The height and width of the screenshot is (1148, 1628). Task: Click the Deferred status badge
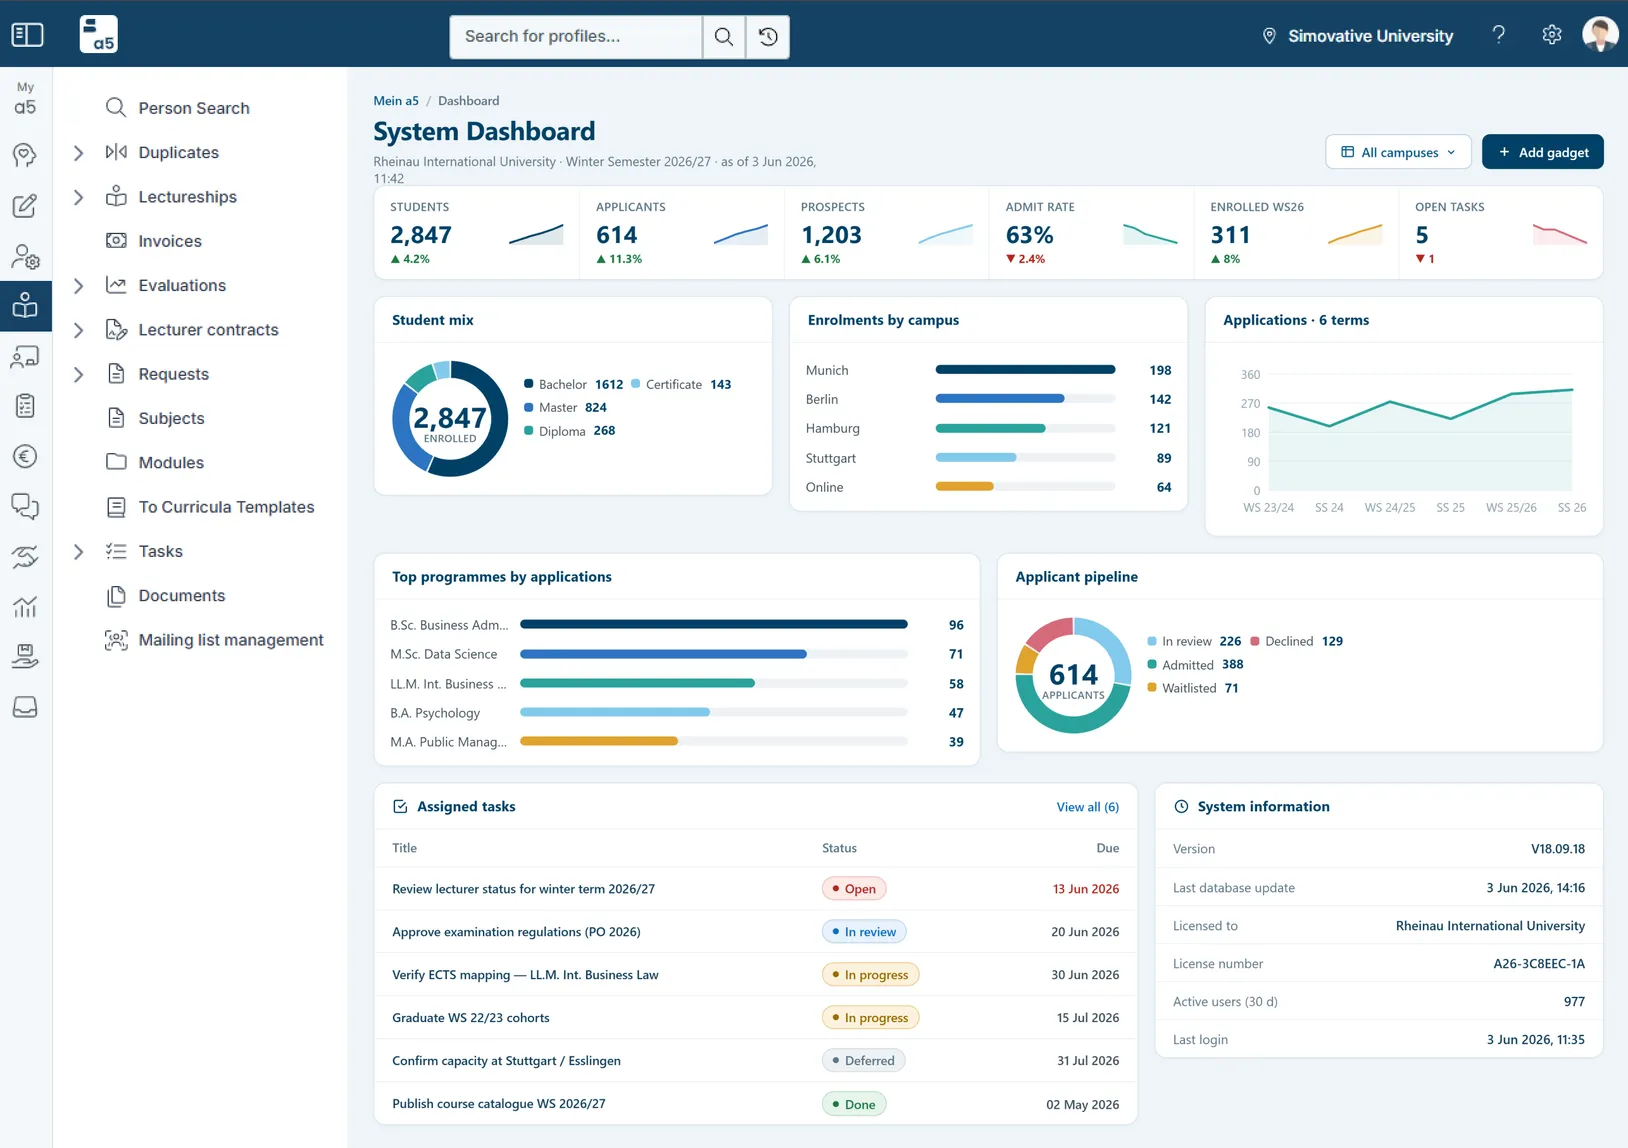click(864, 1061)
